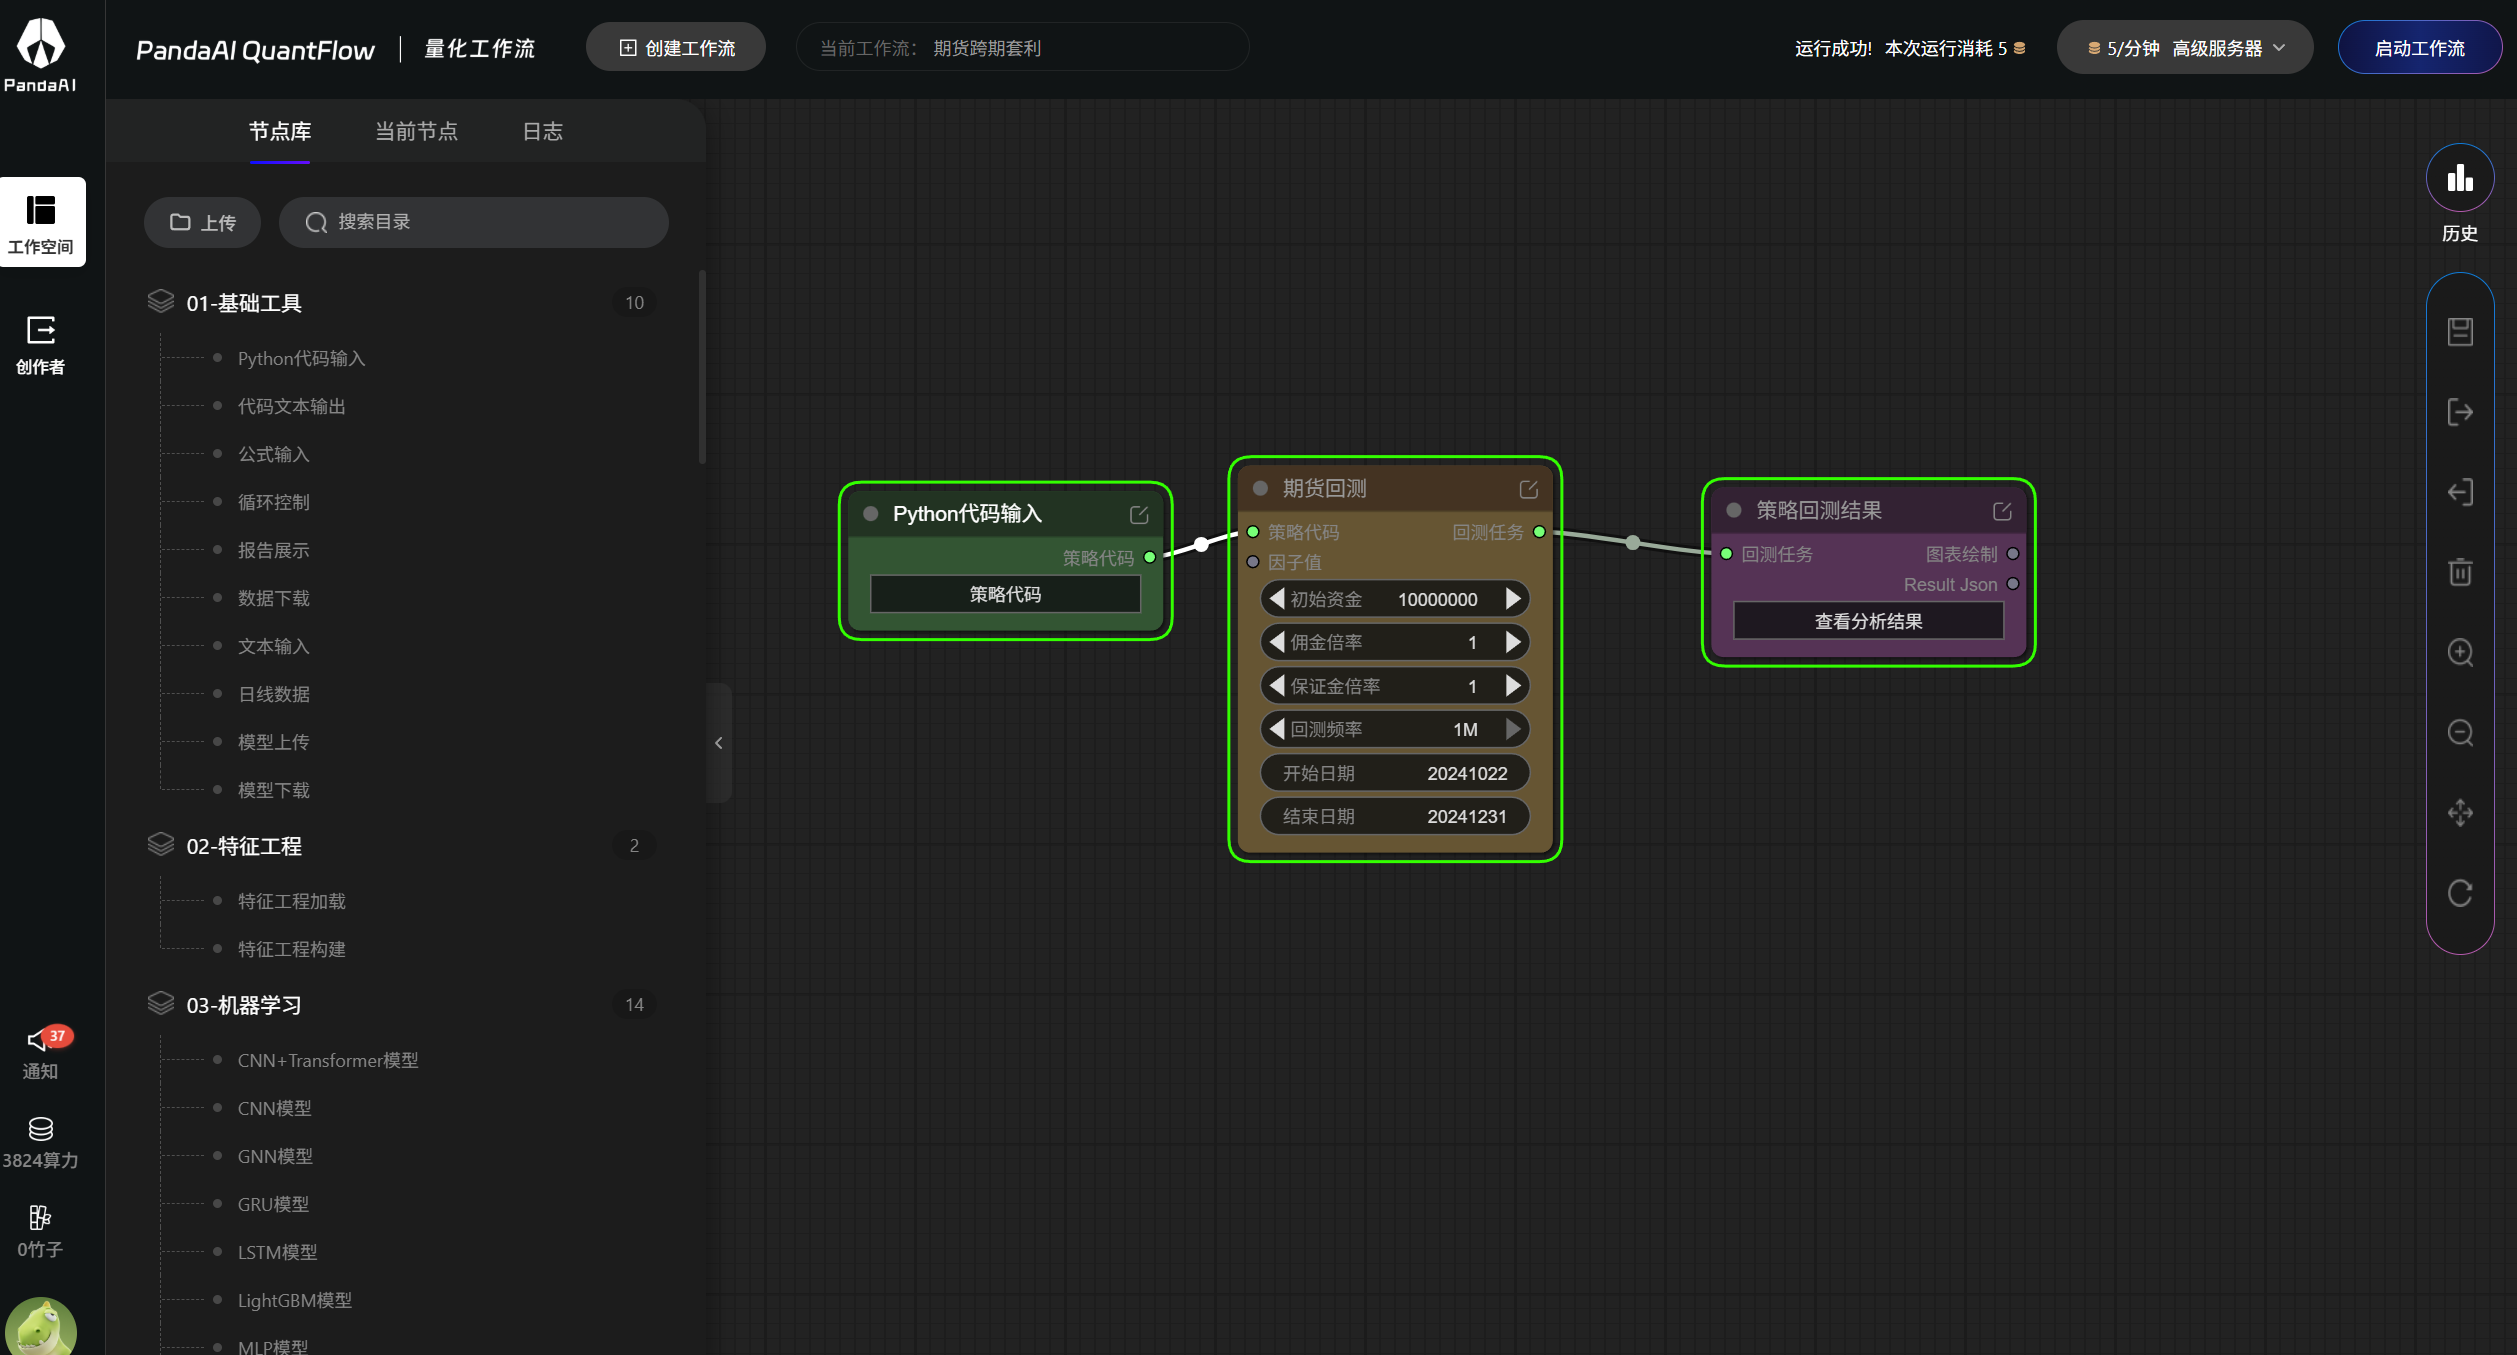
Task: Edit the Python代码输入 node
Action: 1139,514
